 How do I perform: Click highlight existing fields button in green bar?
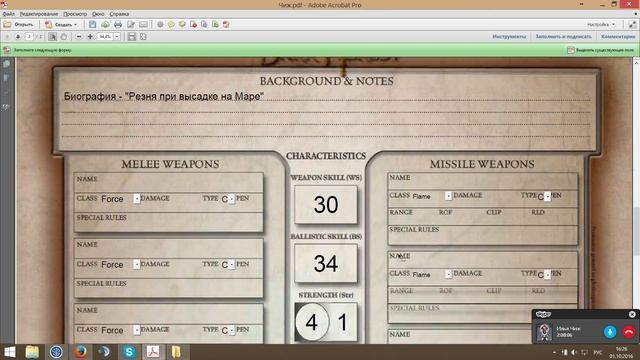click(x=600, y=50)
